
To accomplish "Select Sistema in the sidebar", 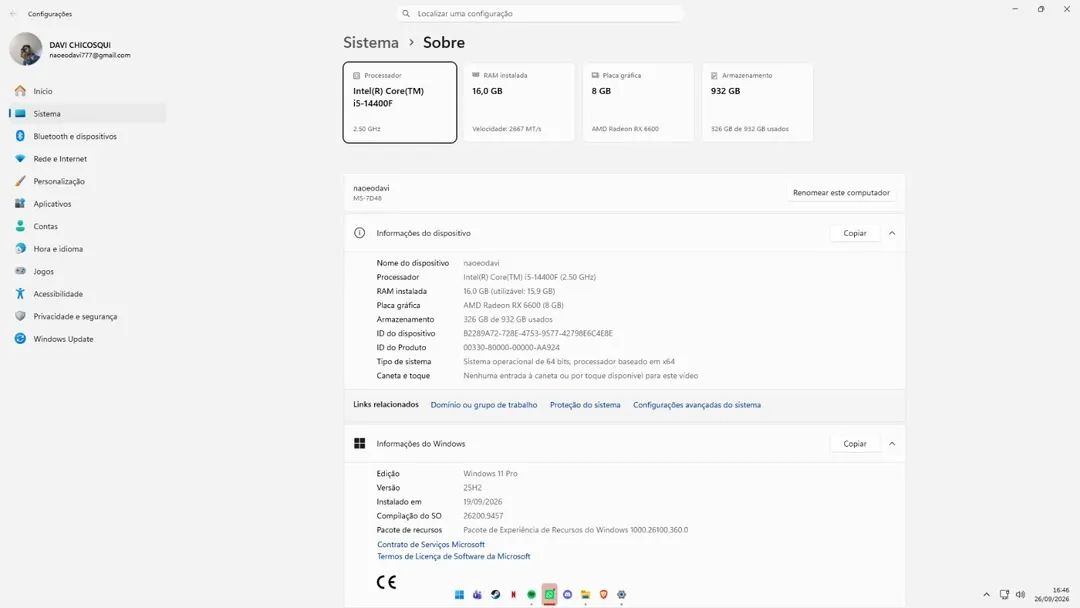I will [87, 114].
